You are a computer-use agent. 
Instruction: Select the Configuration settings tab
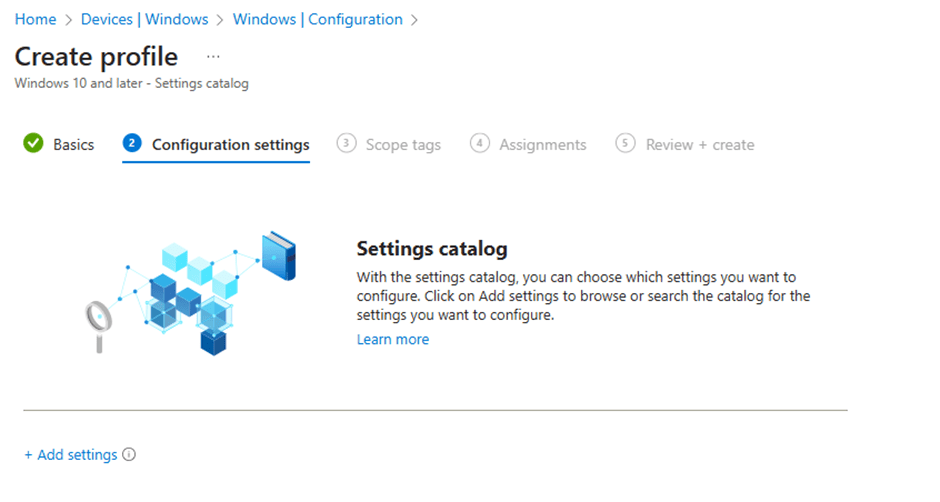230,145
